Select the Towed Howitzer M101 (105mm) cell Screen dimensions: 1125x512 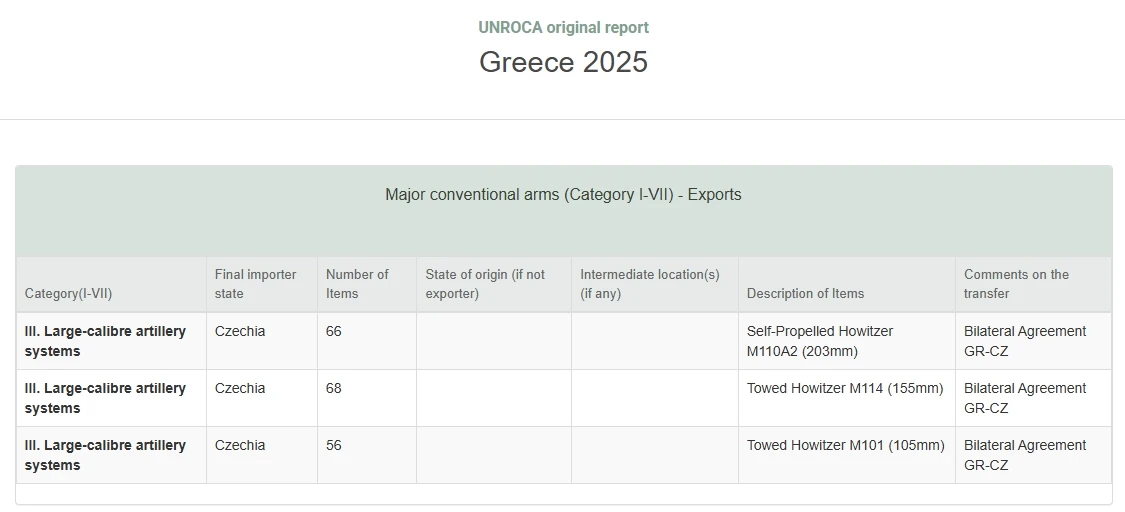(847, 455)
